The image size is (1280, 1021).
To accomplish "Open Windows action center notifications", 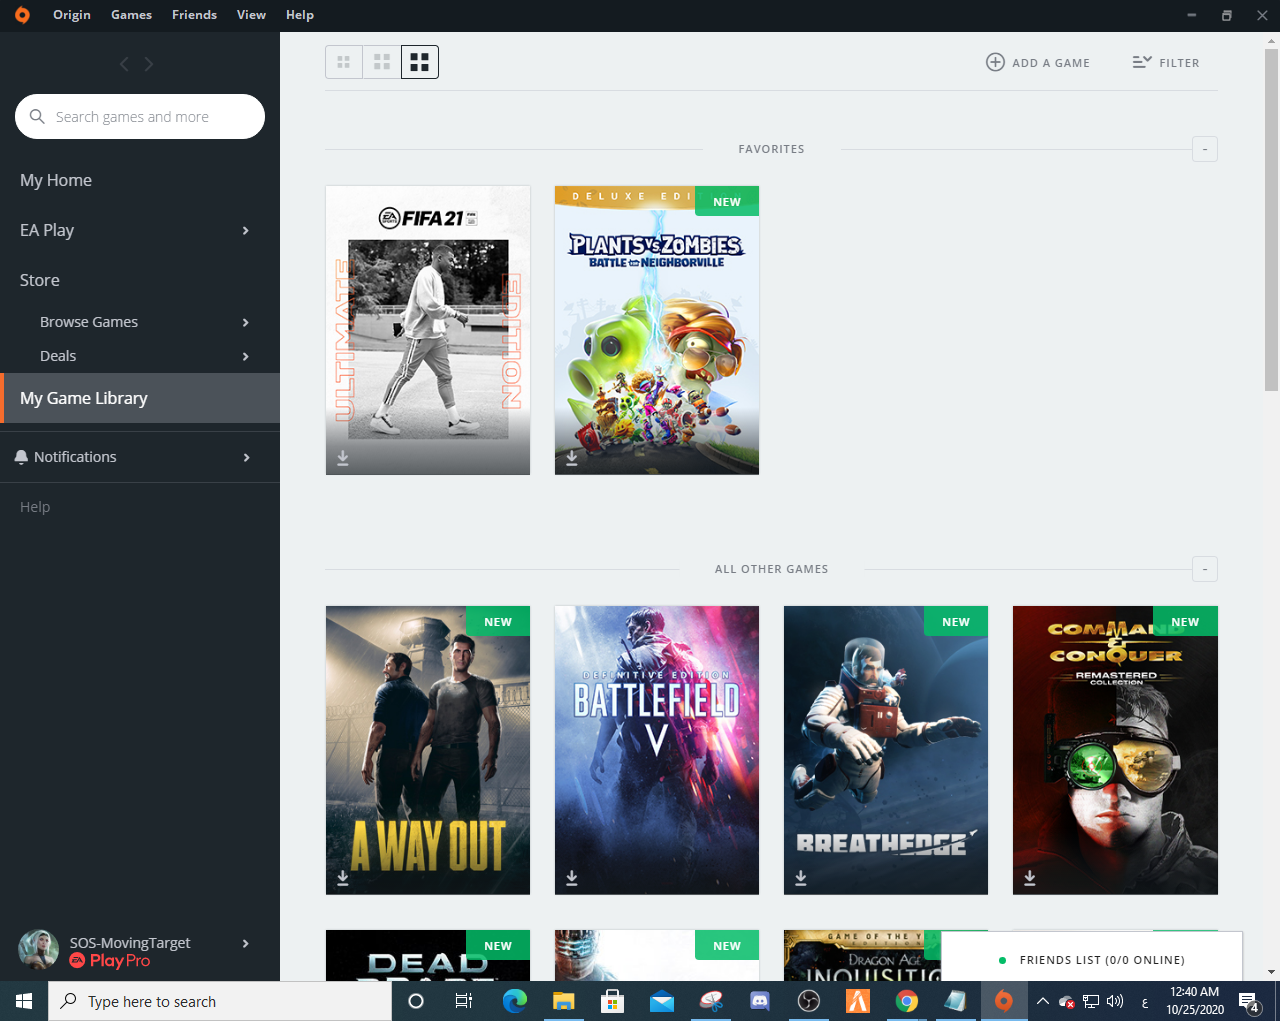I will pos(1249,1001).
